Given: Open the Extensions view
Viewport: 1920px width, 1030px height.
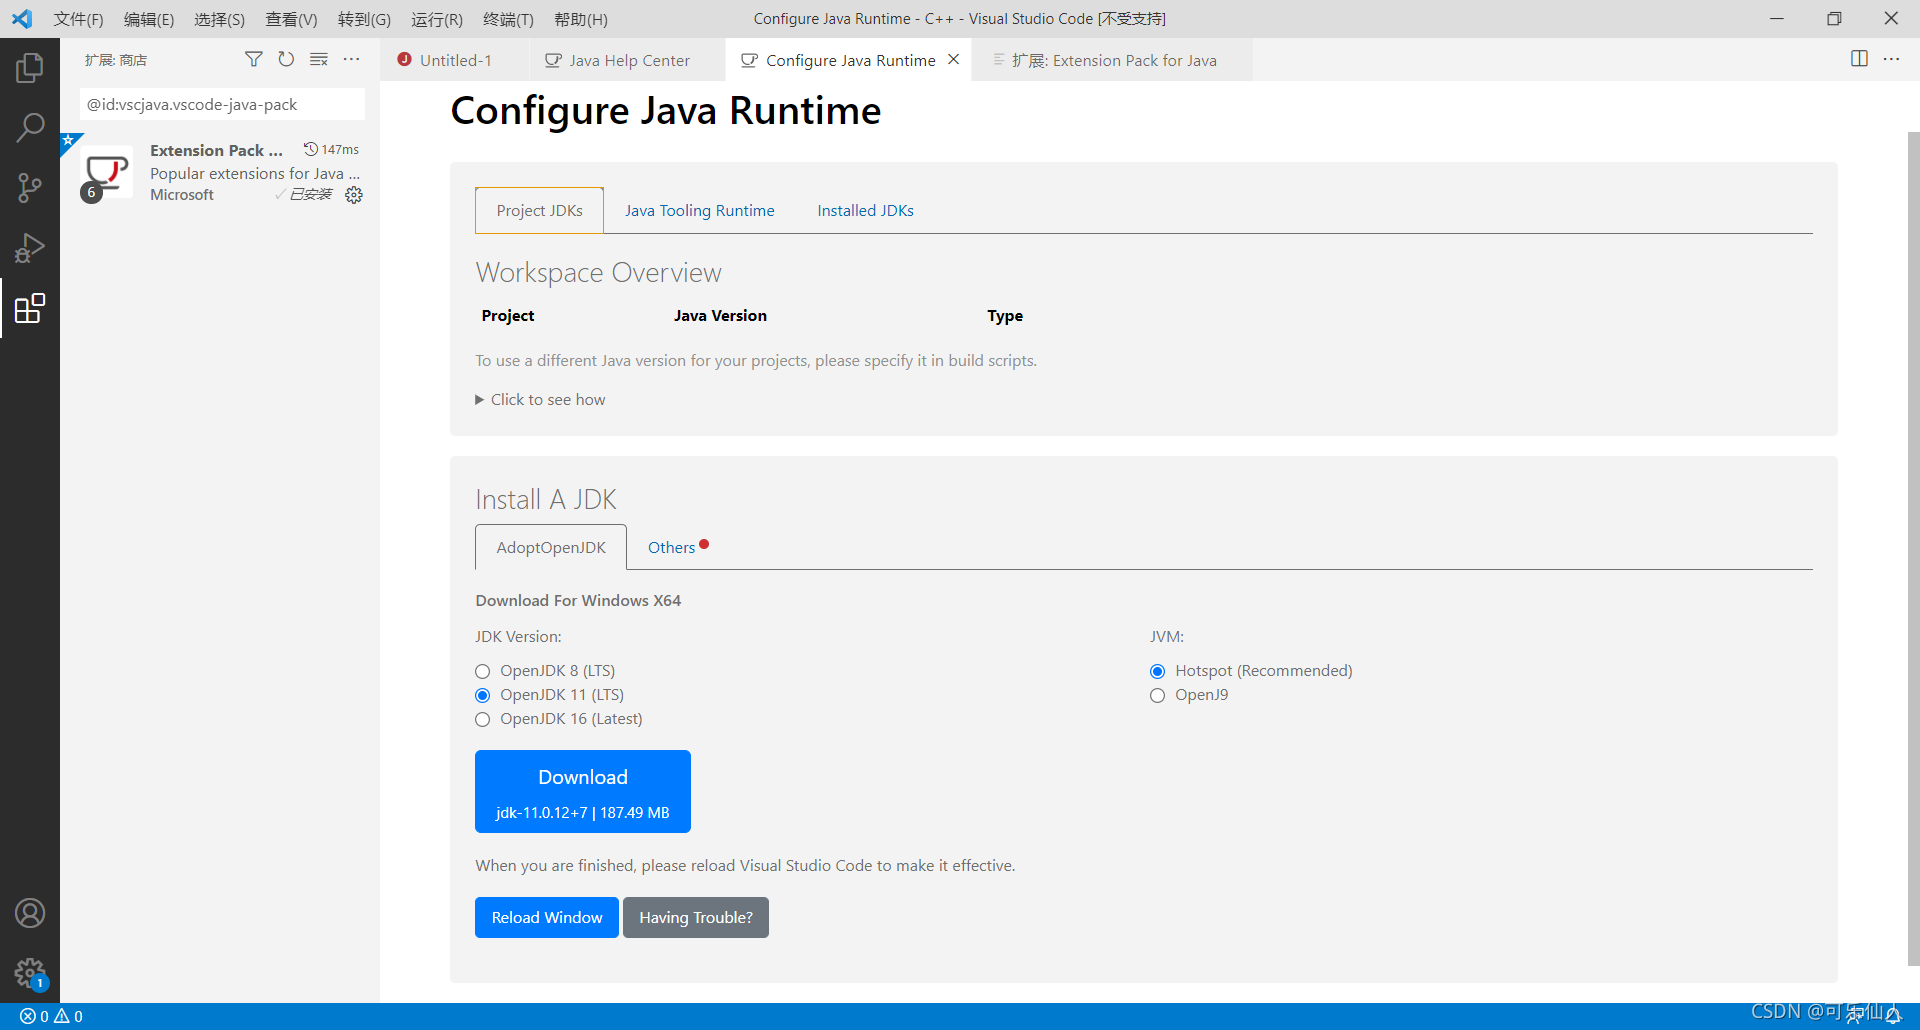Looking at the screenshot, I should [x=30, y=308].
